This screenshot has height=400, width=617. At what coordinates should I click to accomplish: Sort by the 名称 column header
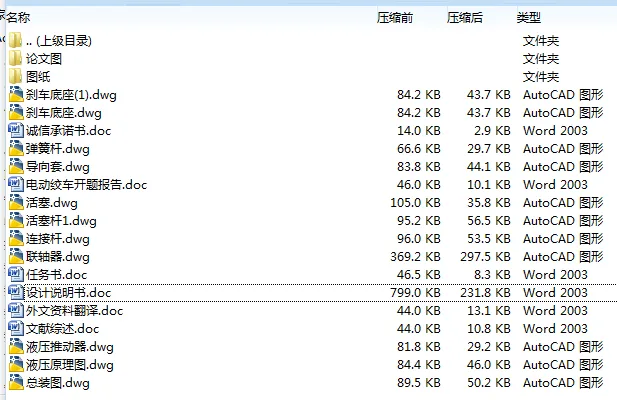(x=18, y=17)
